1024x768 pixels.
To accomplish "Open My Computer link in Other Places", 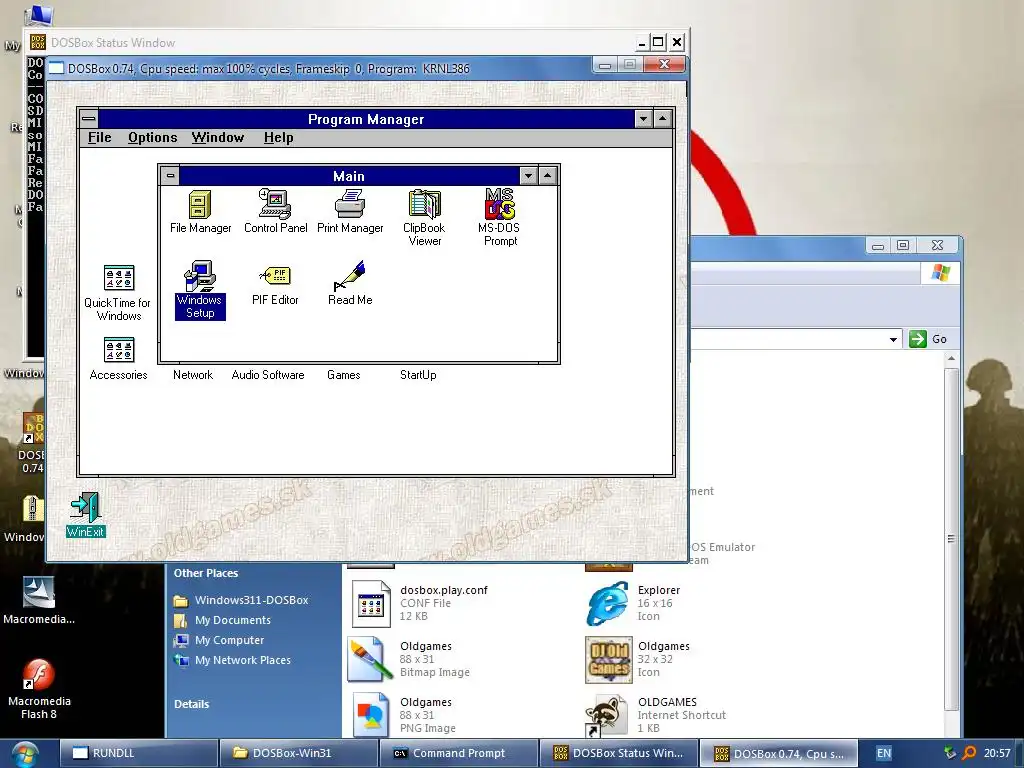I will coord(219,641).
